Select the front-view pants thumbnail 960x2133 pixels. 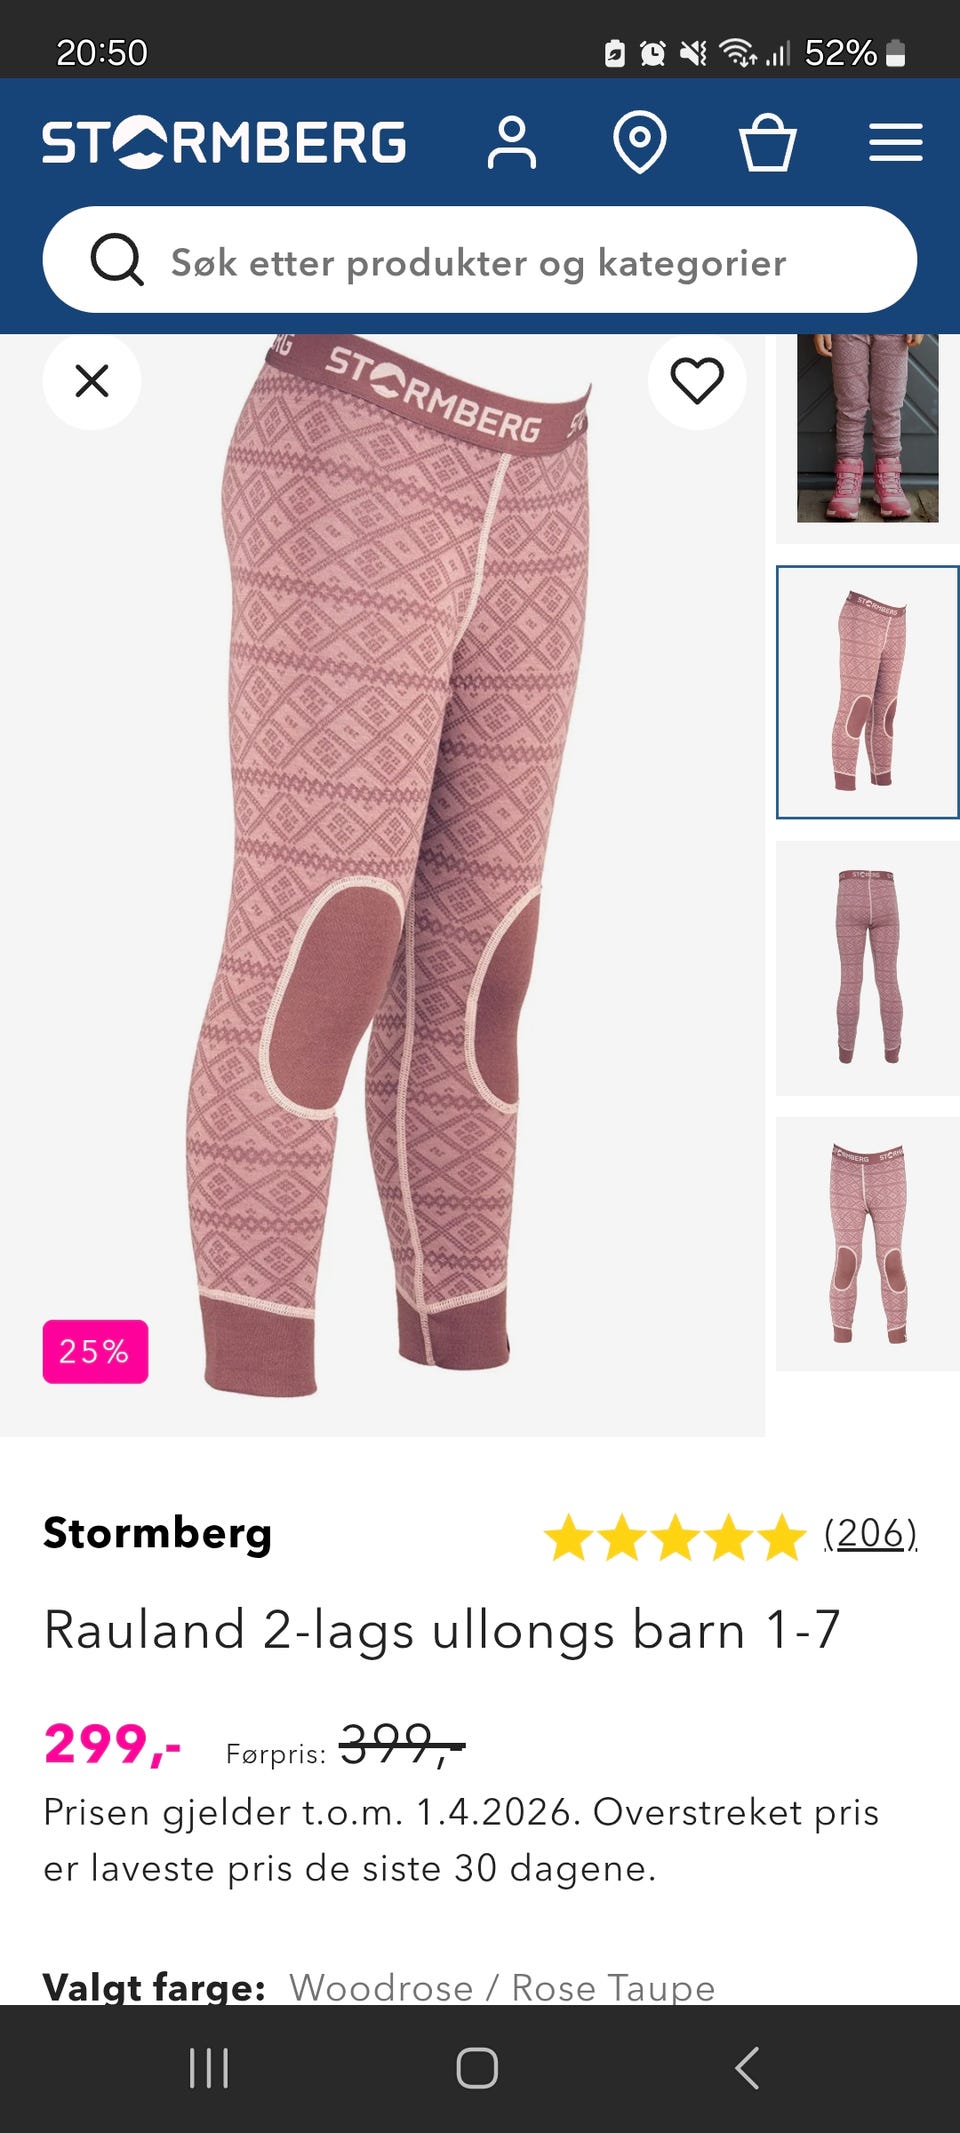tap(868, 1244)
